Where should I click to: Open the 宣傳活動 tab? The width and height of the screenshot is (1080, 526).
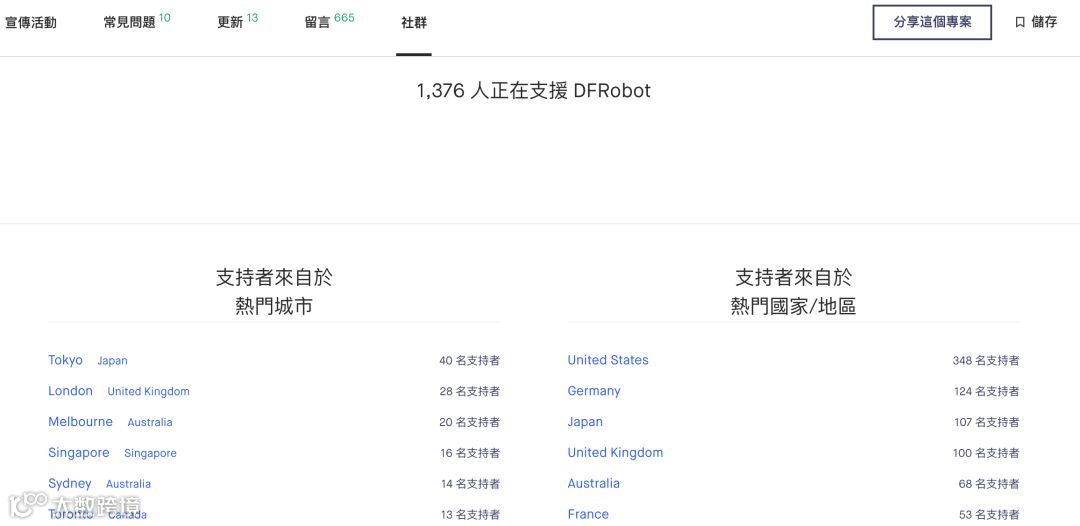[x=31, y=22]
